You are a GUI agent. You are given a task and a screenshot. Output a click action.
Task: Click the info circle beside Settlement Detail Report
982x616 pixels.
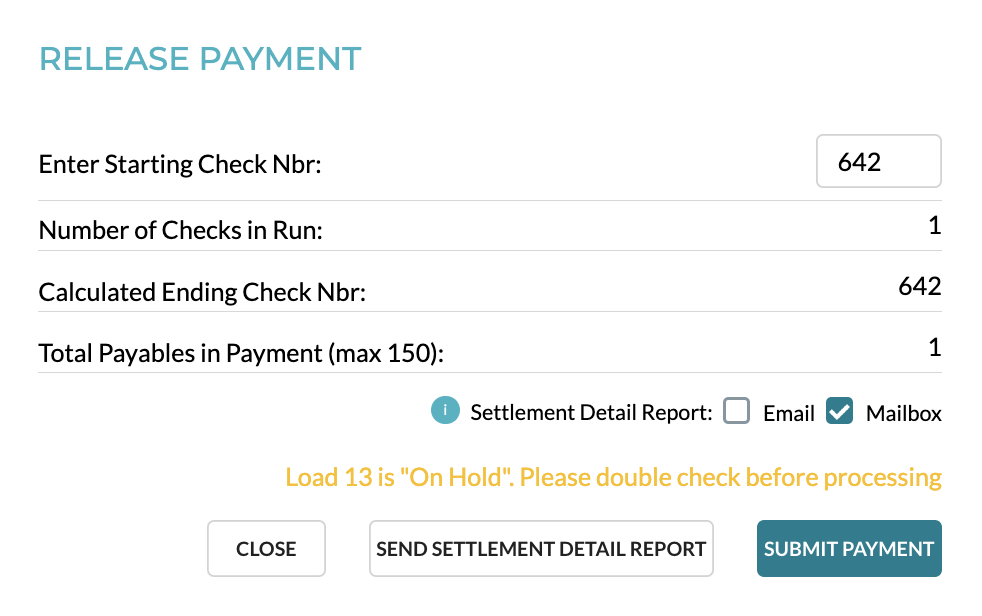click(444, 410)
